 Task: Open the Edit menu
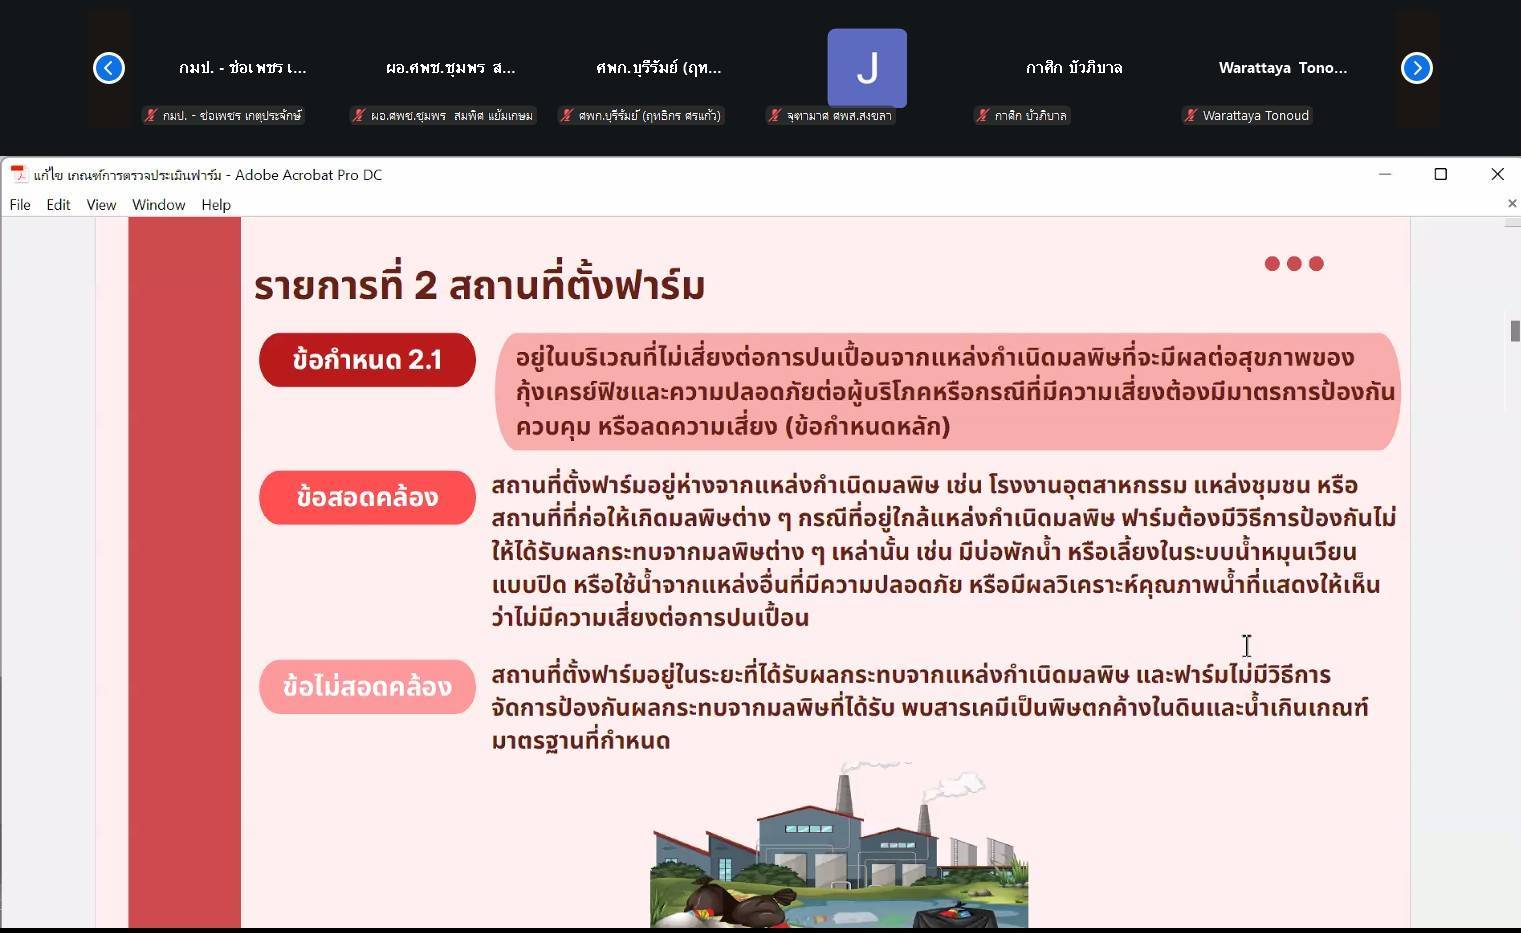point(58,205)
